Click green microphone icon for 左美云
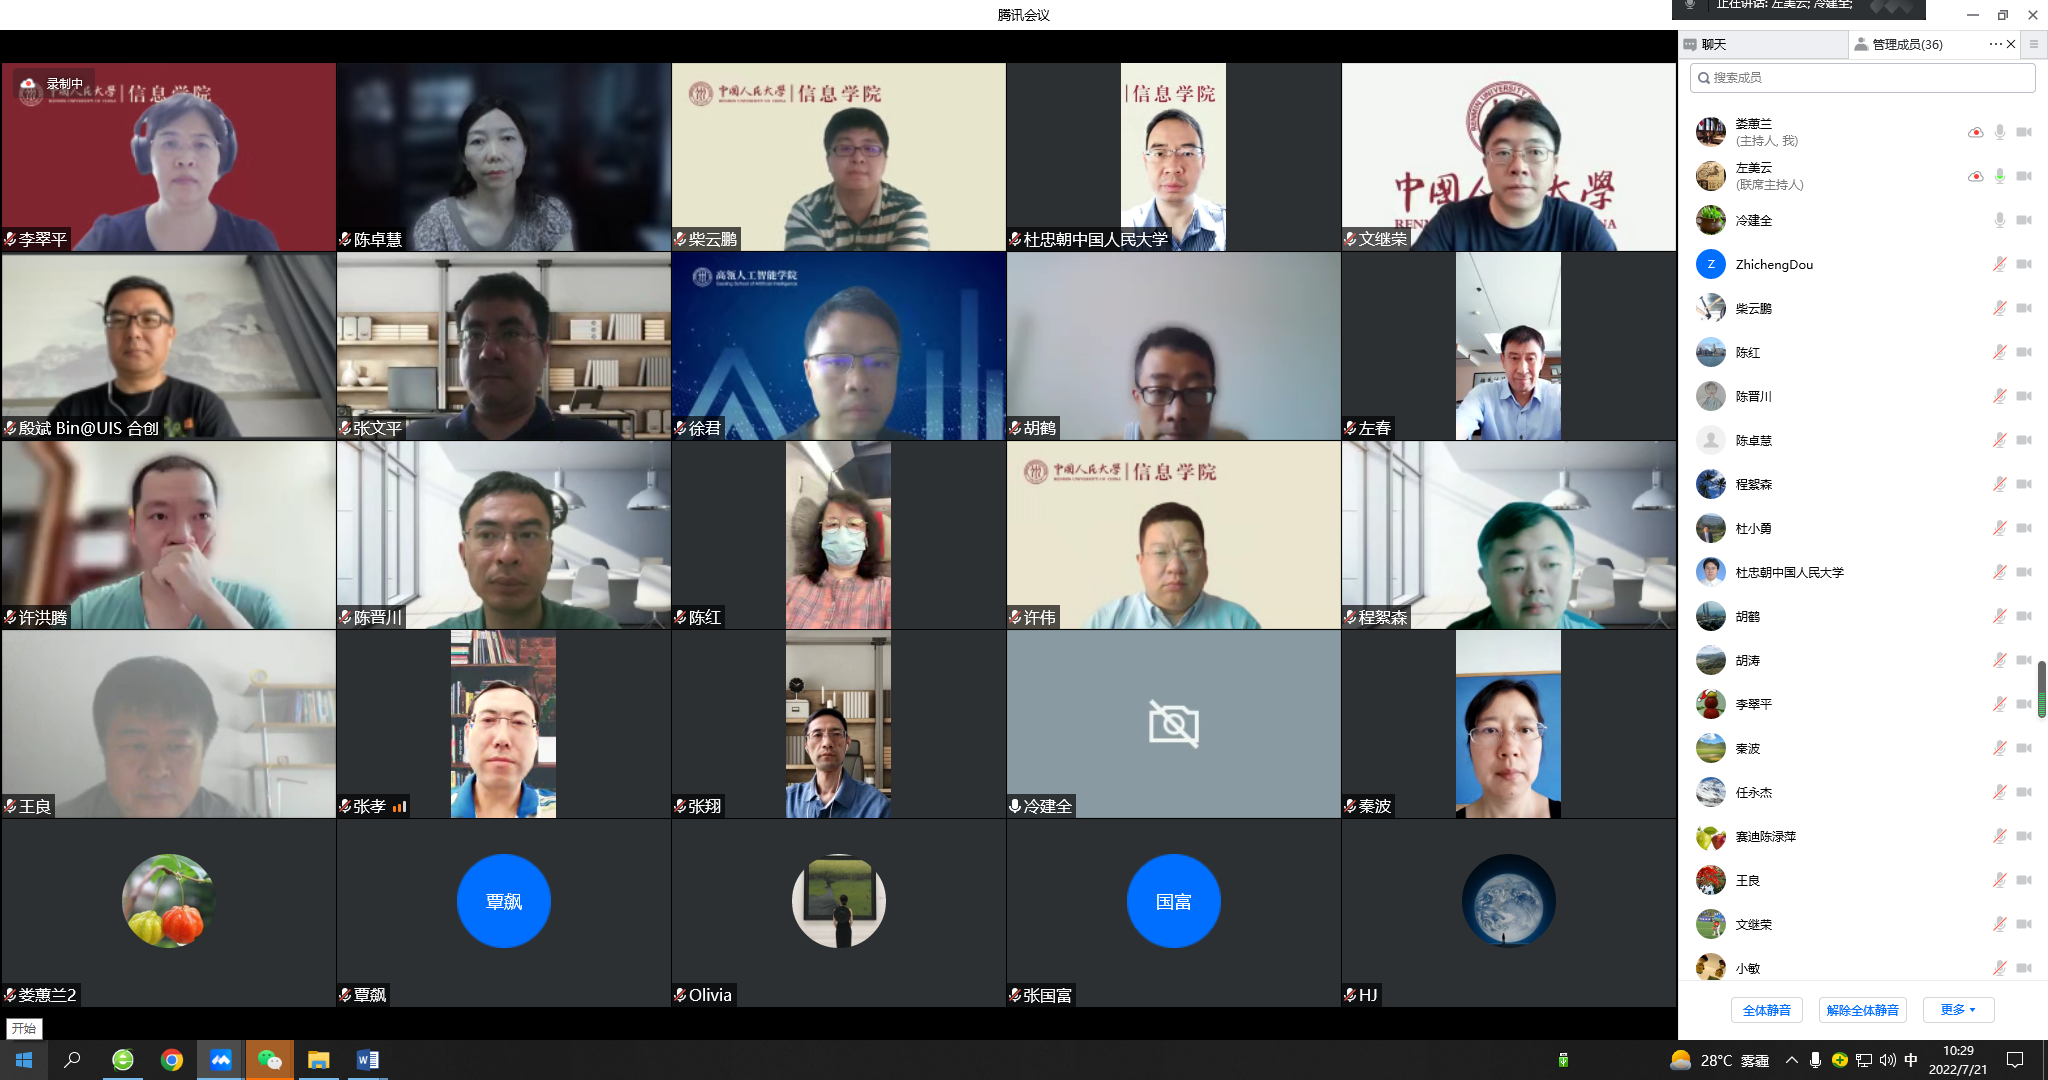Screen dimensions: 2048x1080 [x=1999, y=176]
